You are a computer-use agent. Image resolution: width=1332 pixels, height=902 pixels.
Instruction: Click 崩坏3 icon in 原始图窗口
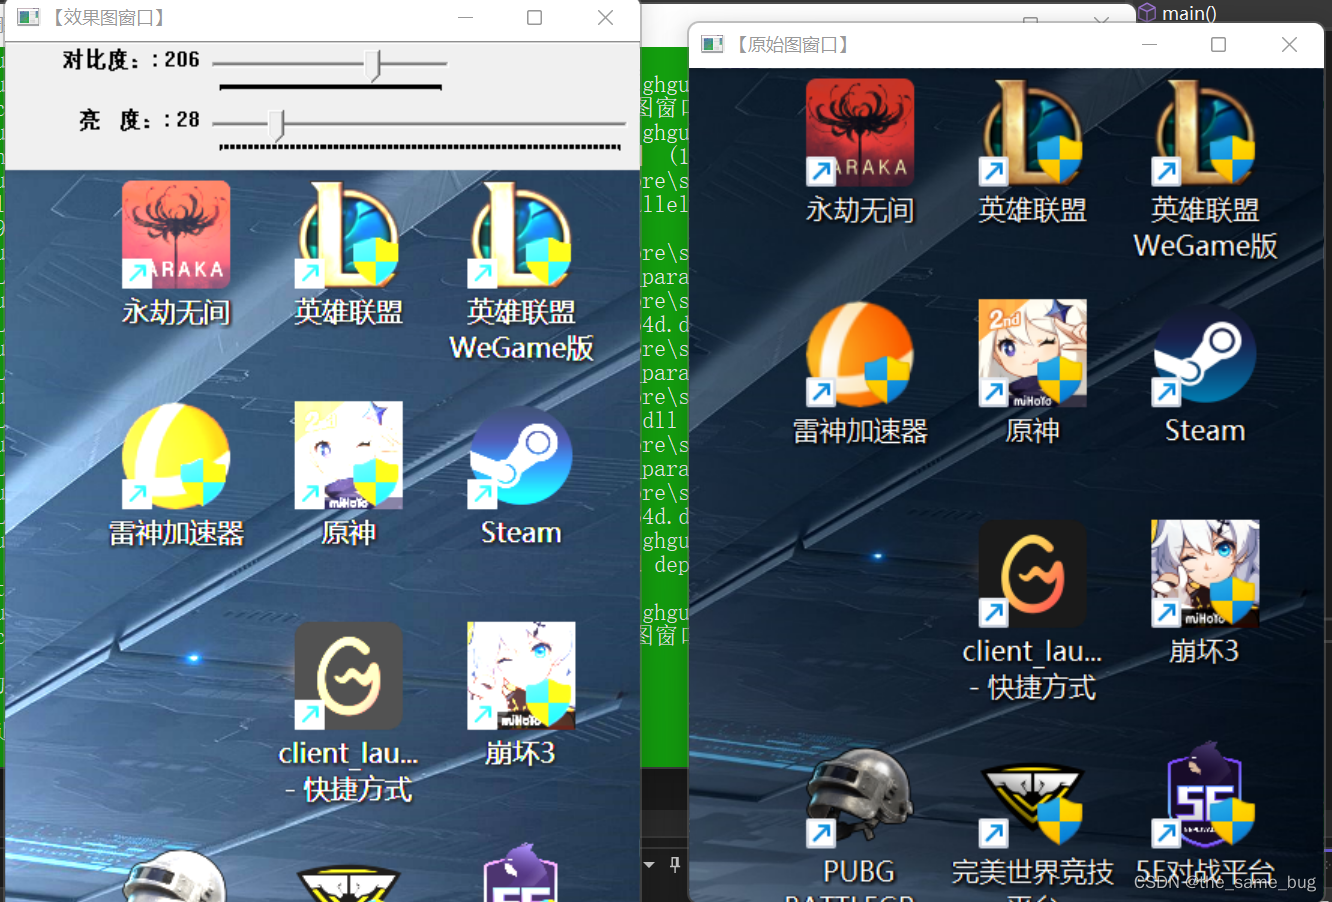point(1205,574)
